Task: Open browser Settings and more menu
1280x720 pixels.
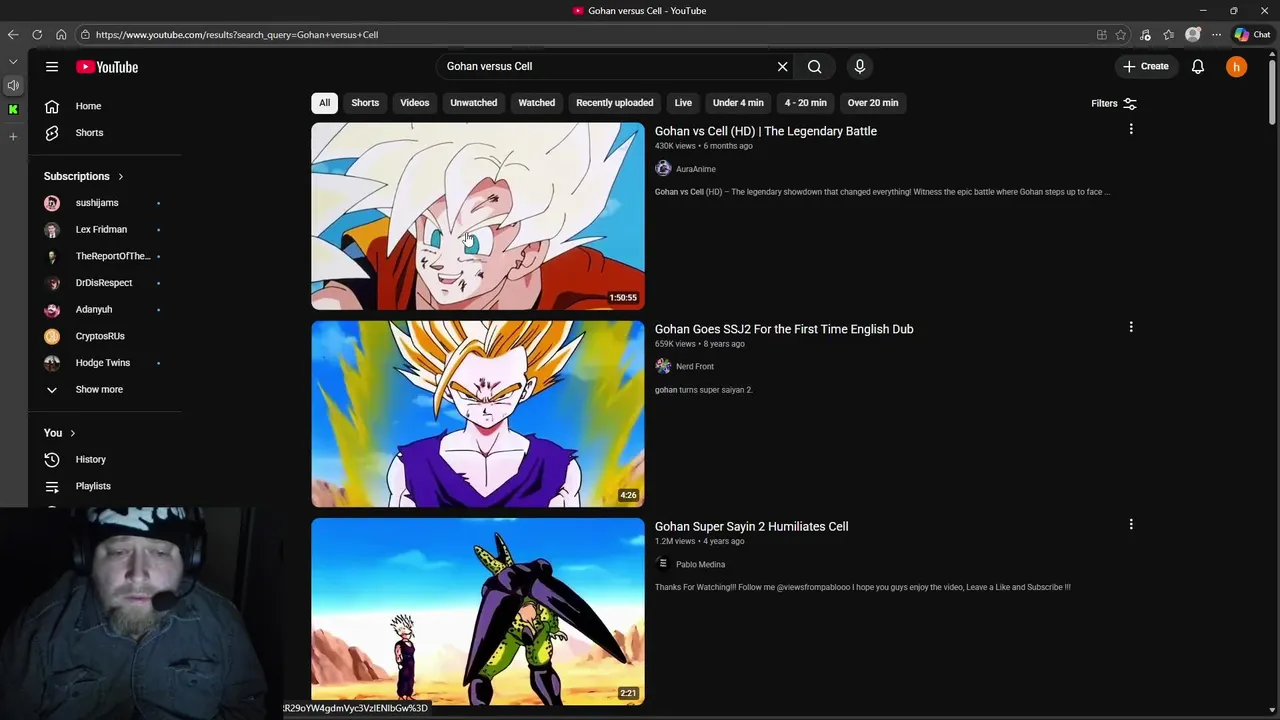Action: click(1216, 35)
